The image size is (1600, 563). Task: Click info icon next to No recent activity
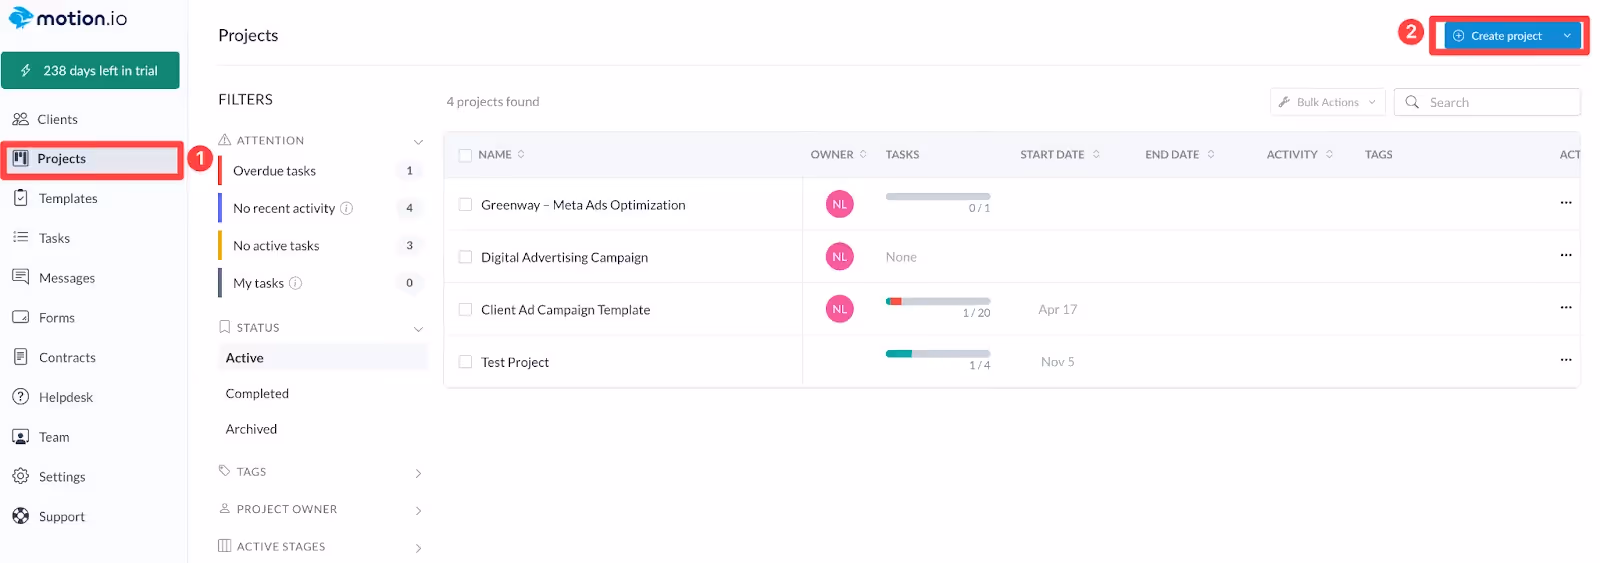[x=346, y=208]
